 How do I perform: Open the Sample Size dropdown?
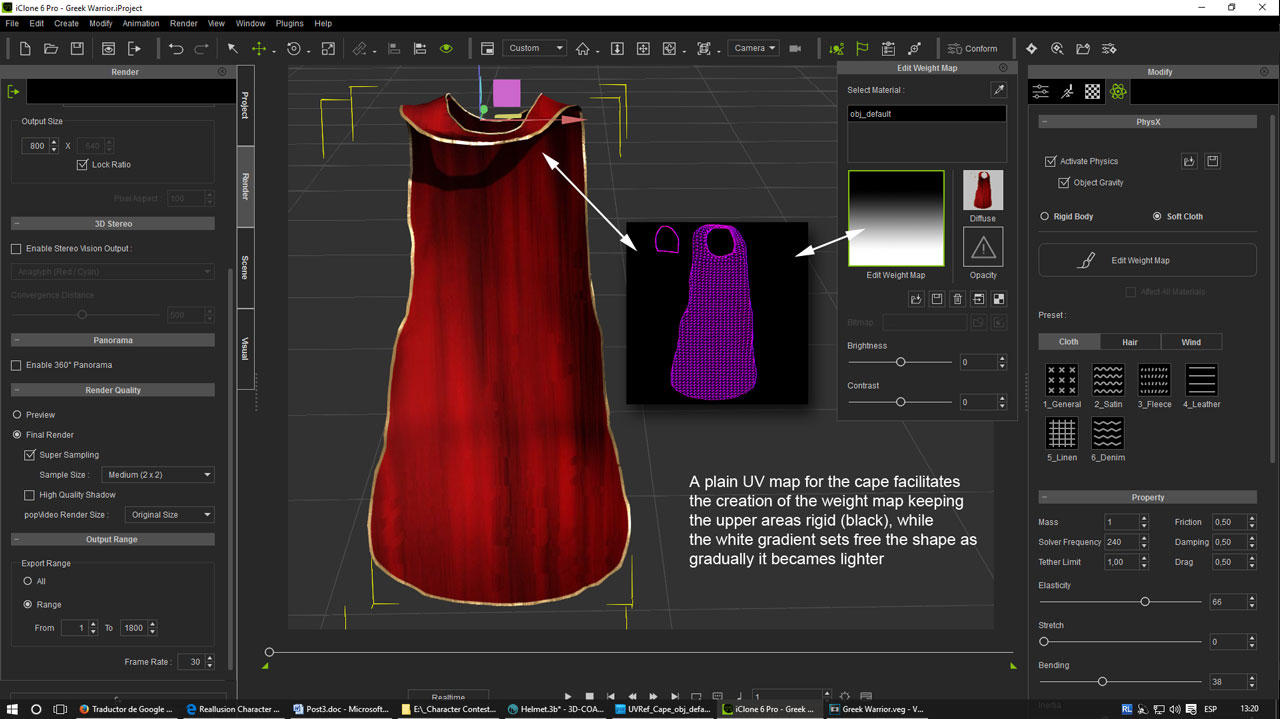coord(158,475)
